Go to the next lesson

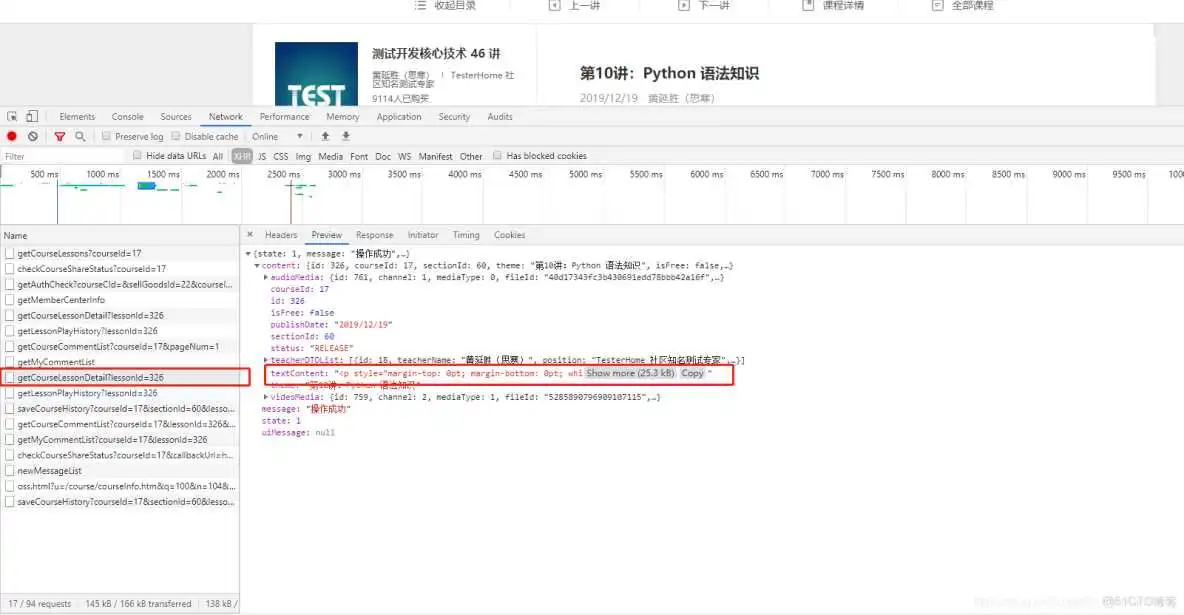click(x=705, y=5)
